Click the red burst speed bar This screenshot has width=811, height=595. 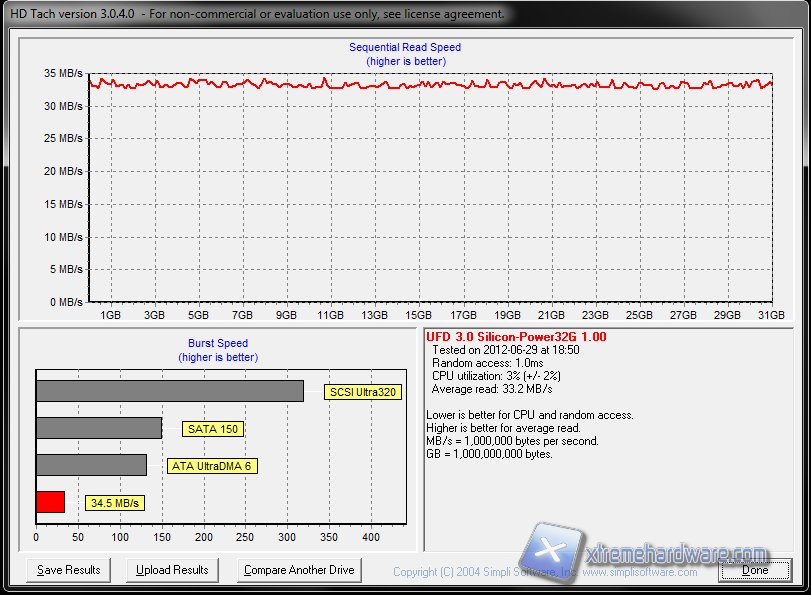click(x=50, y=502)
